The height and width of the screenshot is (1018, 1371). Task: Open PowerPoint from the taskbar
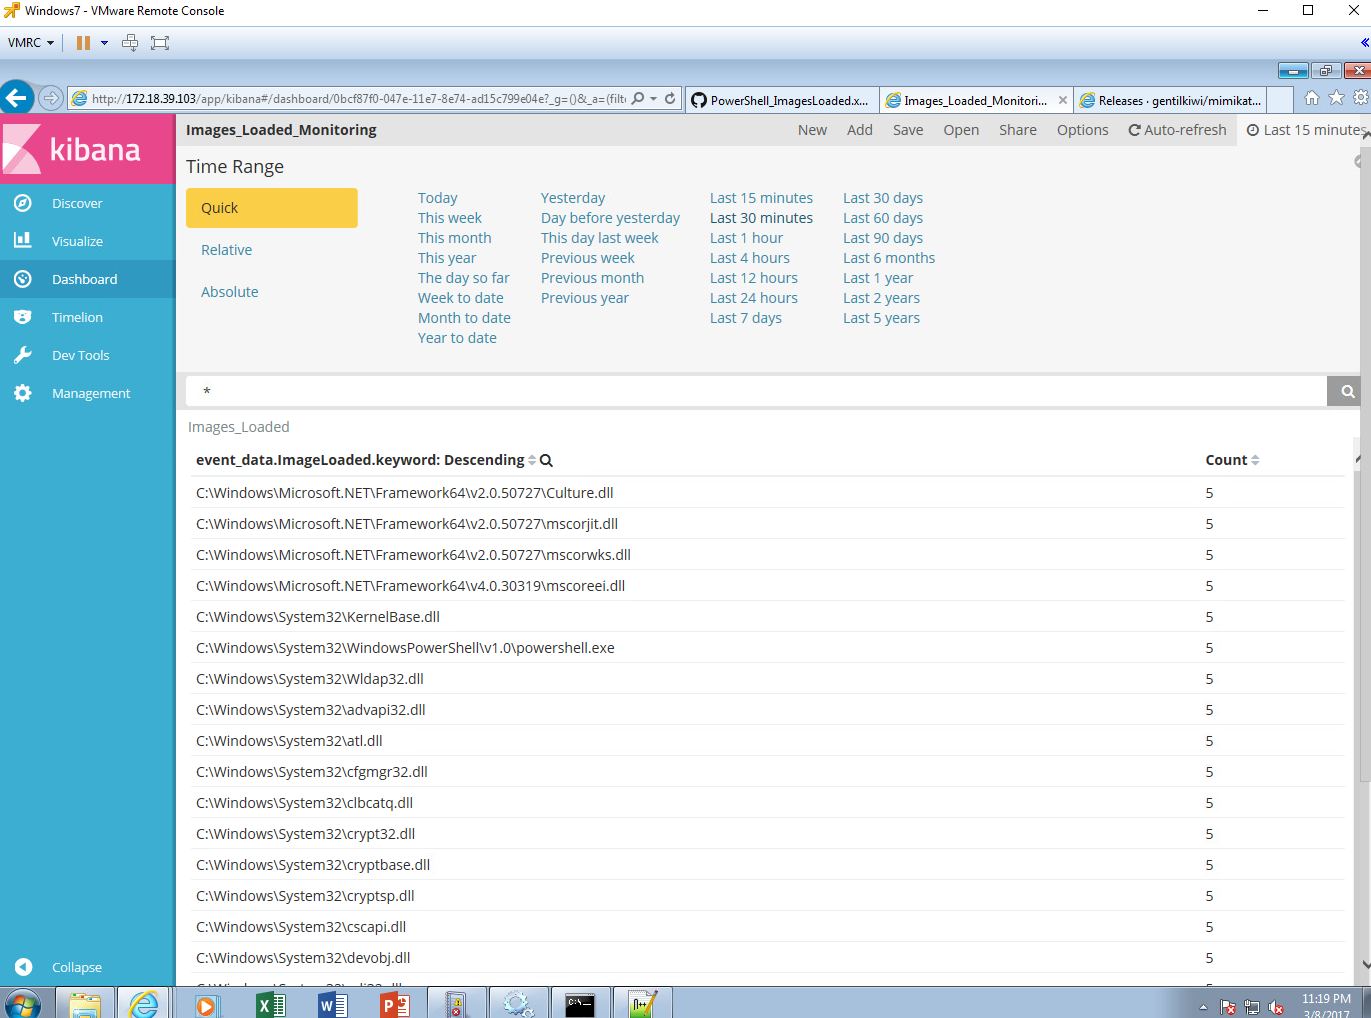pos(394,1004)
